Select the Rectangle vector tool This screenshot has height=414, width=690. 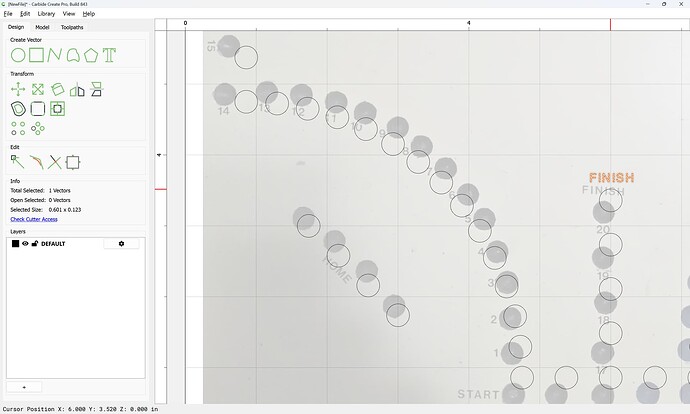[x=37, y=55]
